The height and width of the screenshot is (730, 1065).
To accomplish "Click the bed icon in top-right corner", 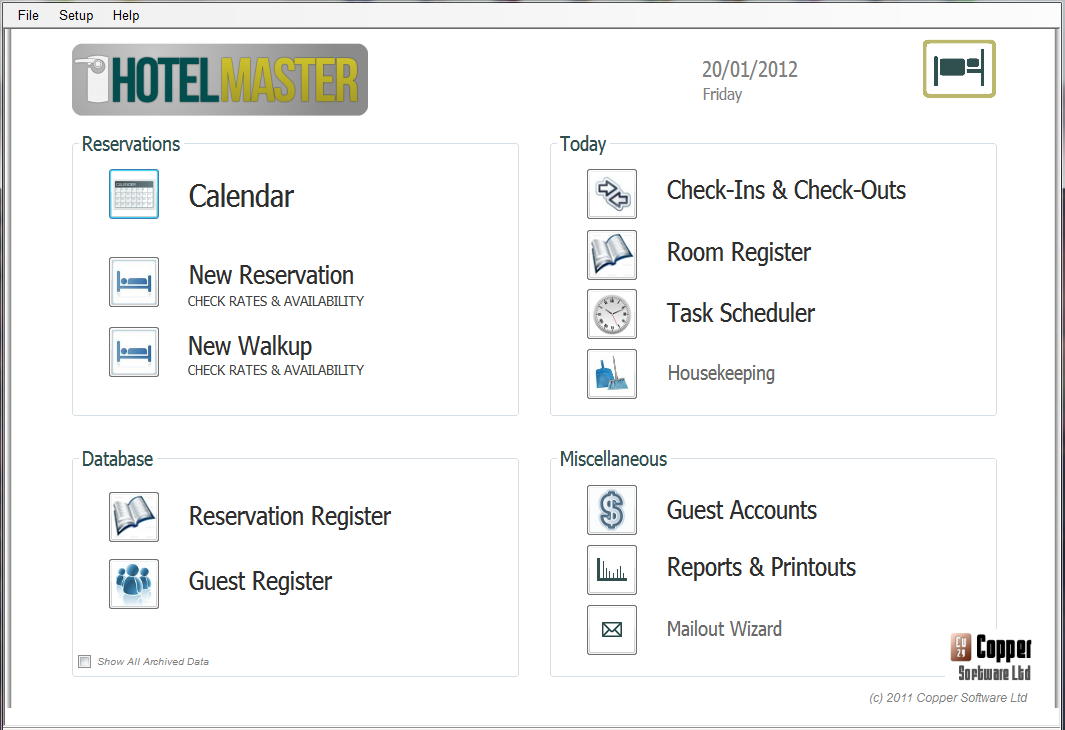I will [959, 69].
